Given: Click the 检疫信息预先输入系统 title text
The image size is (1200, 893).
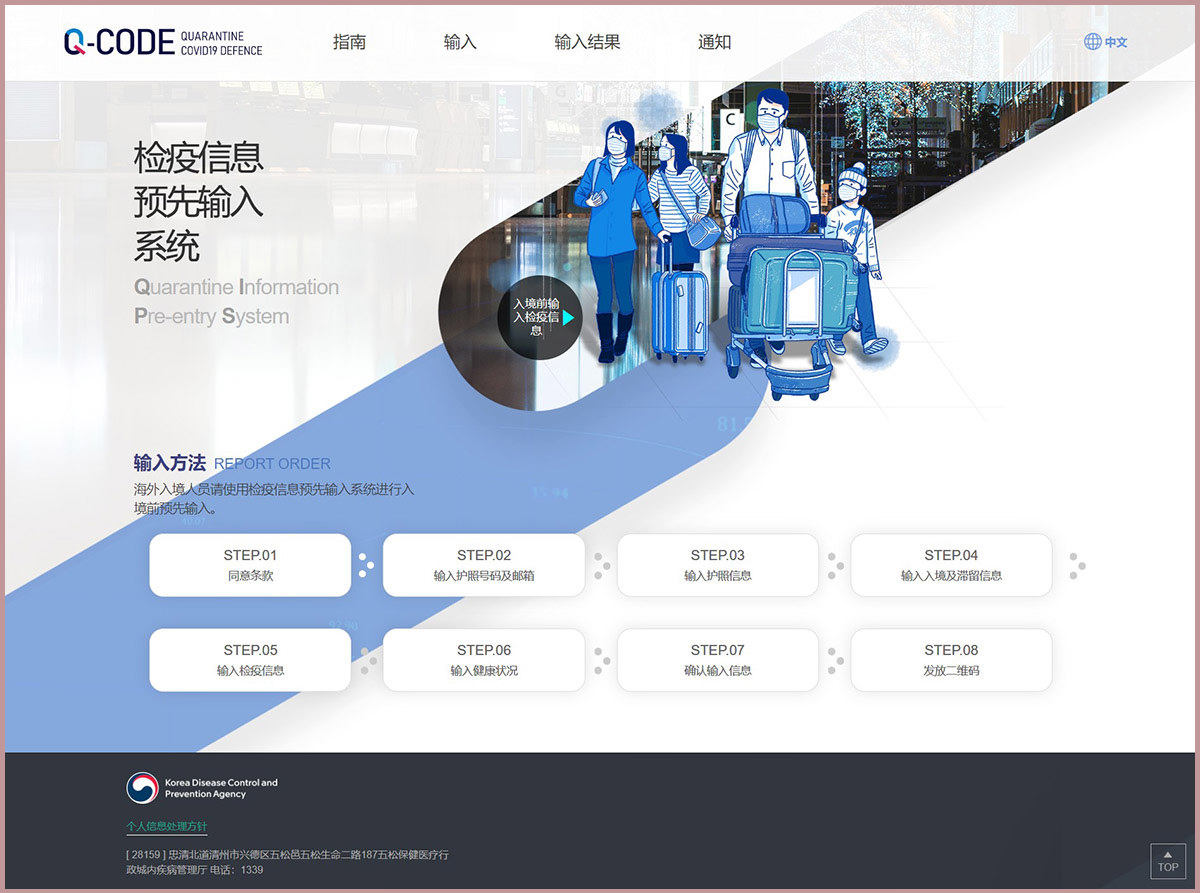Looking at the screenshot, I should (x=199, y=201).
